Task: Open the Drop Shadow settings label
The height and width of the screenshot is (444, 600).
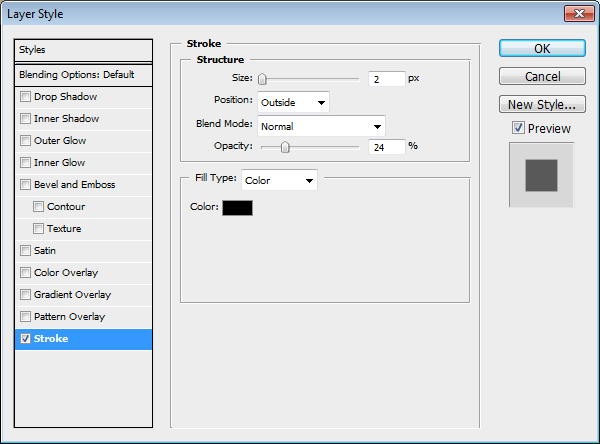Action: [x=65, y=96]
